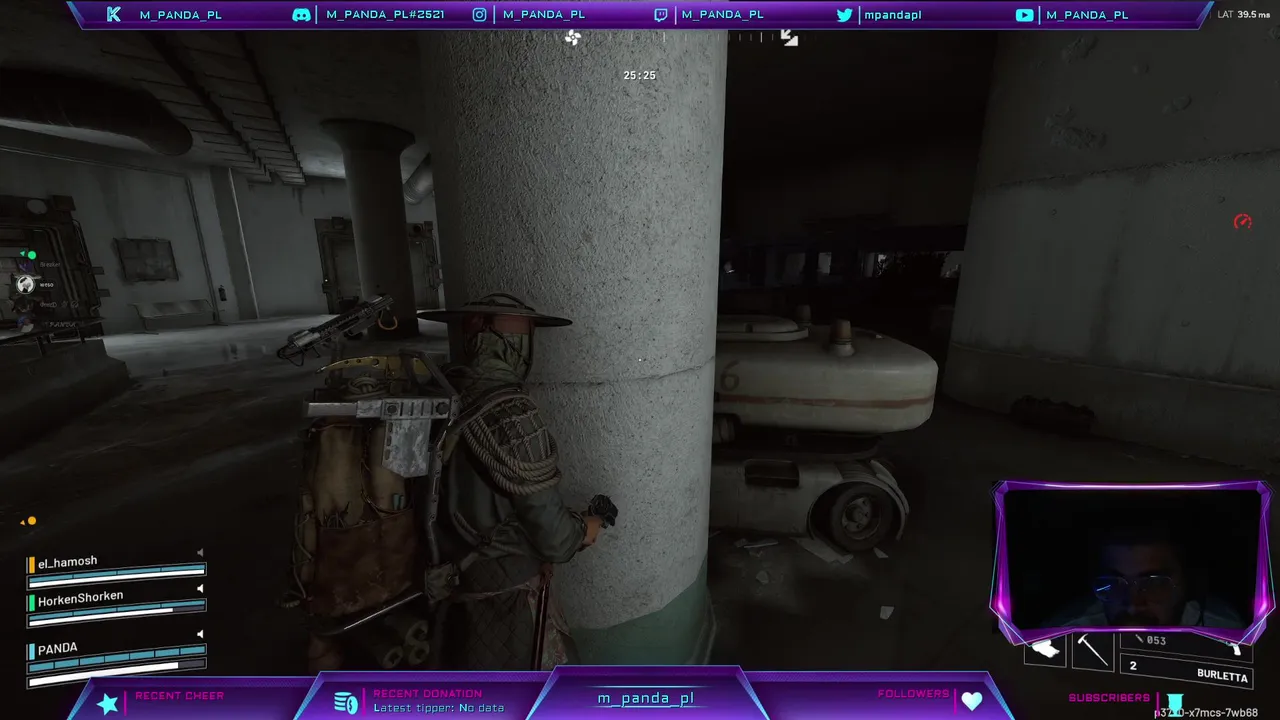The width and height of the screenshot is (1280, 720).
Task: Click the Kick handle M_PANDA_PL
Action: pyautogui.click(x=181, y=15)
